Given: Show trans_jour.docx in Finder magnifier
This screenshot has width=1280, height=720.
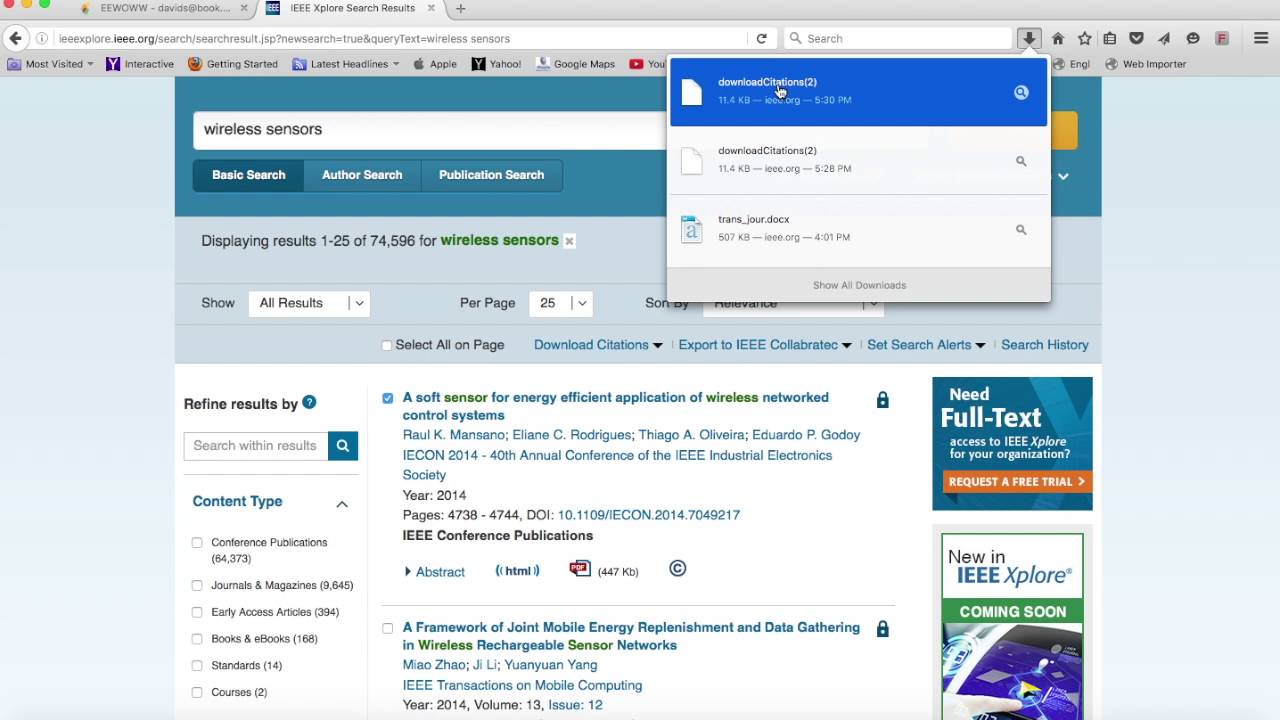Looking at the screenshot, I should pos(1021,229).
